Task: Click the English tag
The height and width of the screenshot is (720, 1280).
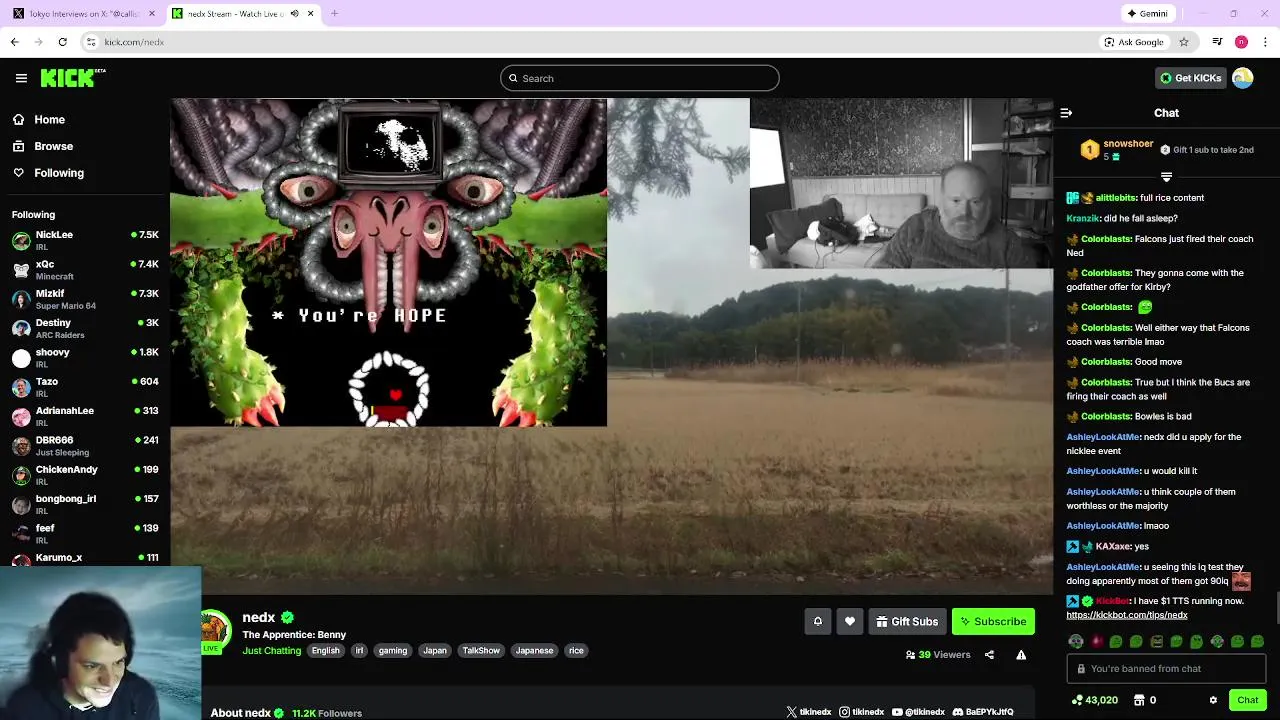Action: click(325, 650)
